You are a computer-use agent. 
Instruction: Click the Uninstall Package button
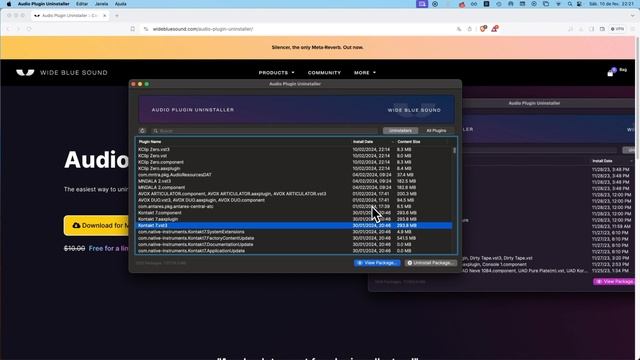point(431,263)
